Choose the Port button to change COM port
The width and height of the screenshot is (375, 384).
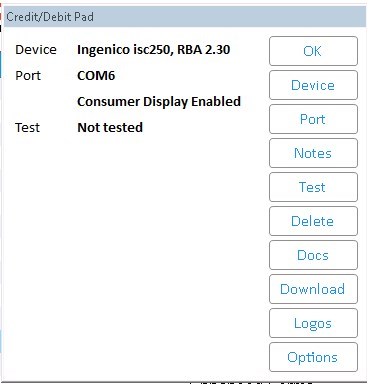click(313, 119)
